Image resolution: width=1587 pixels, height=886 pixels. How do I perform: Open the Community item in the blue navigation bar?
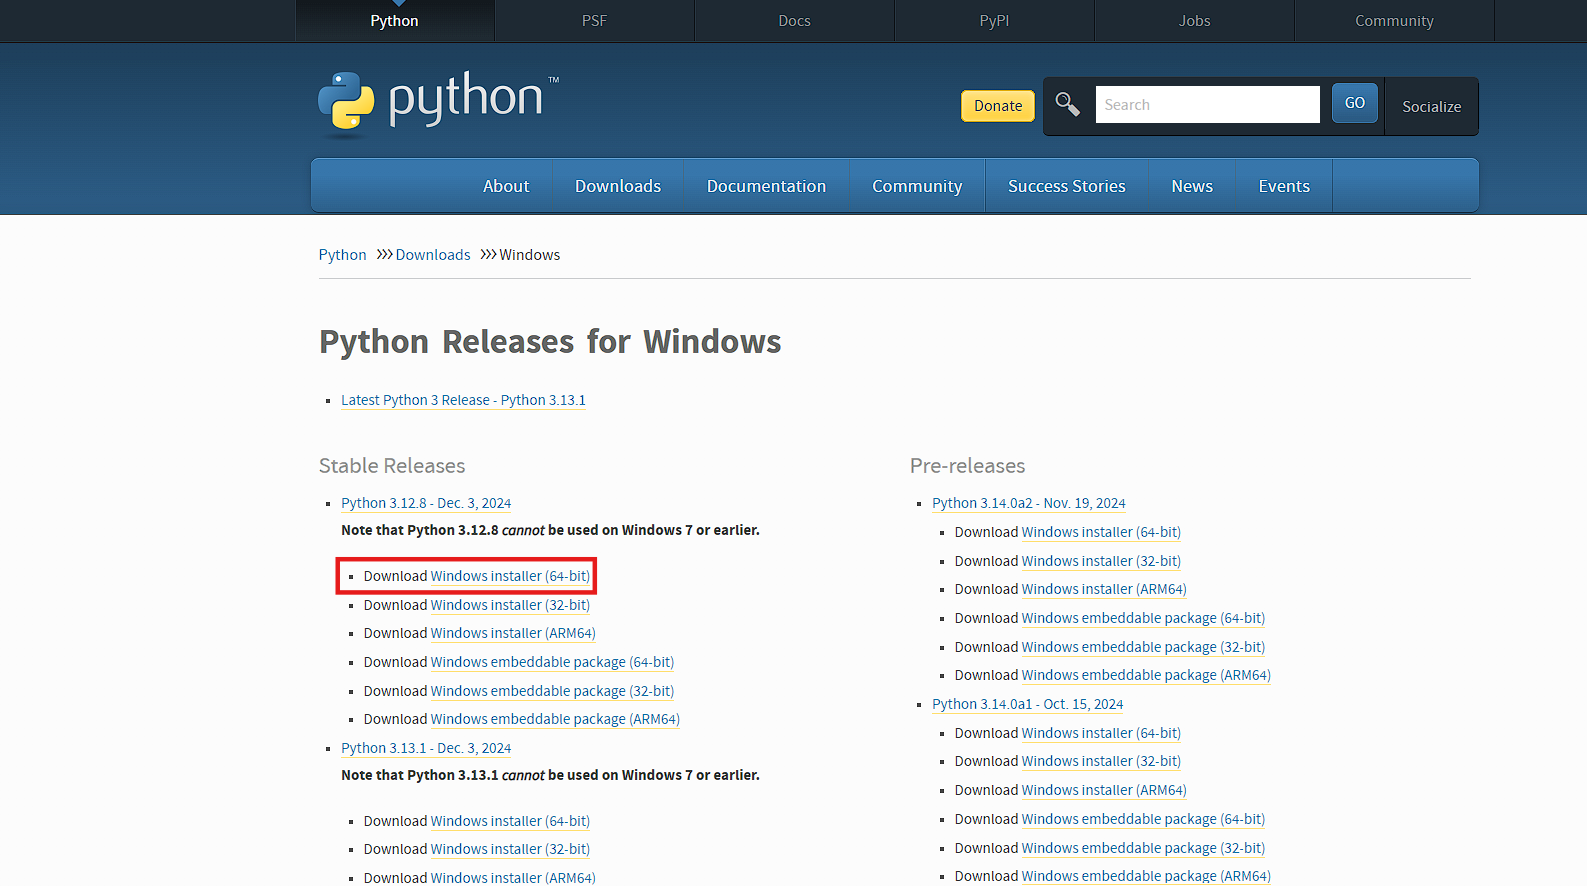pos(917,186)
